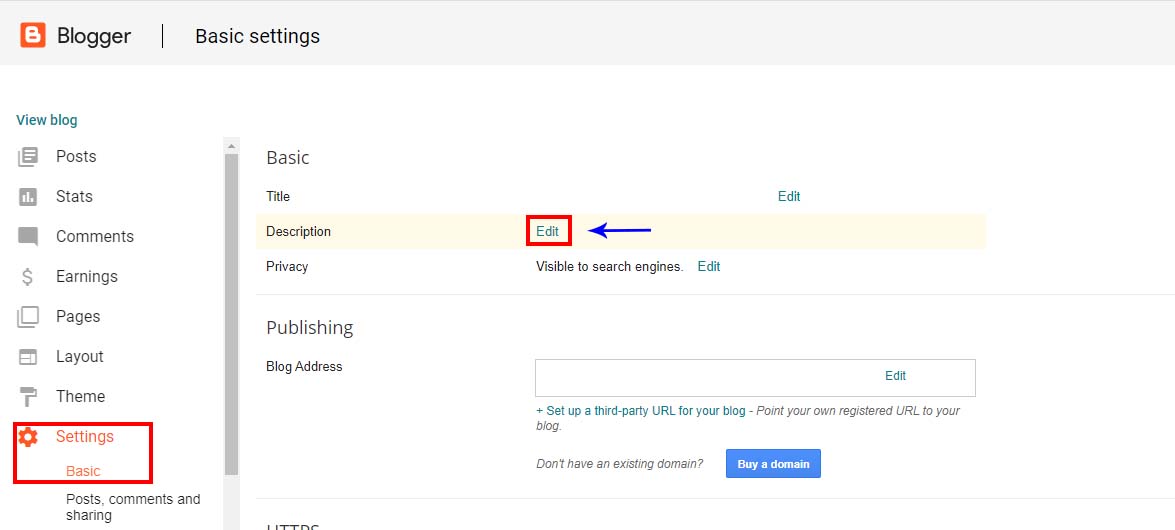
Task: Click the 'Publishing' section heading
Action: [x=309, y=328]
